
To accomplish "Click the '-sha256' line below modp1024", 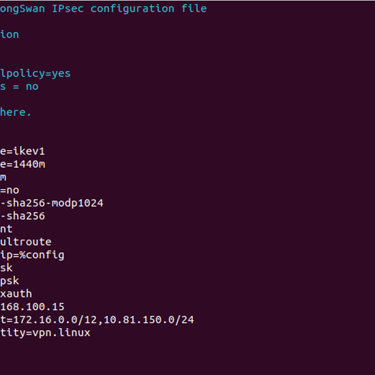I will [23, 216].
